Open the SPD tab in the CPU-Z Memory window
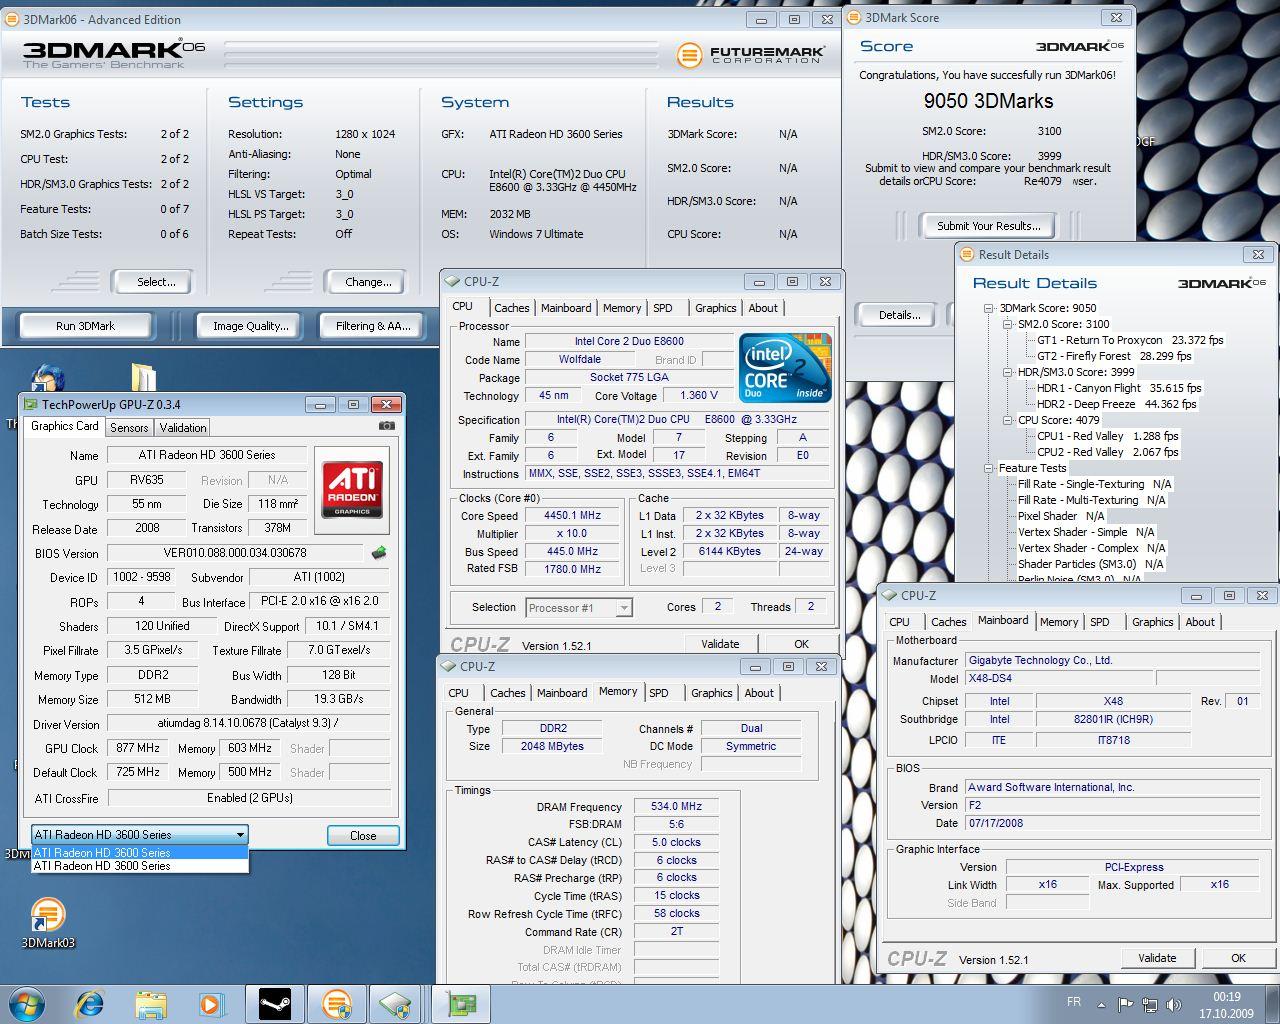Image resolution: width=1280 pixels, height=1024 pixels. 658,693
